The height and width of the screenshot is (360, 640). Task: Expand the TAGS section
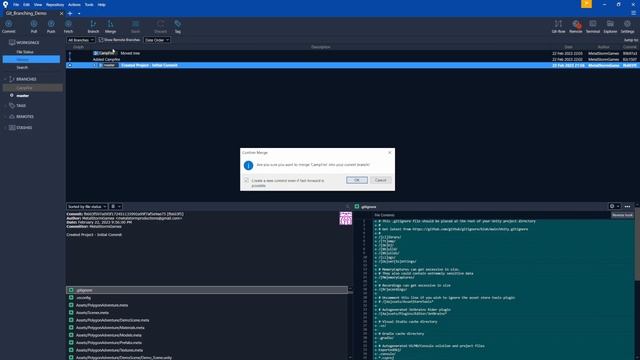5,106
